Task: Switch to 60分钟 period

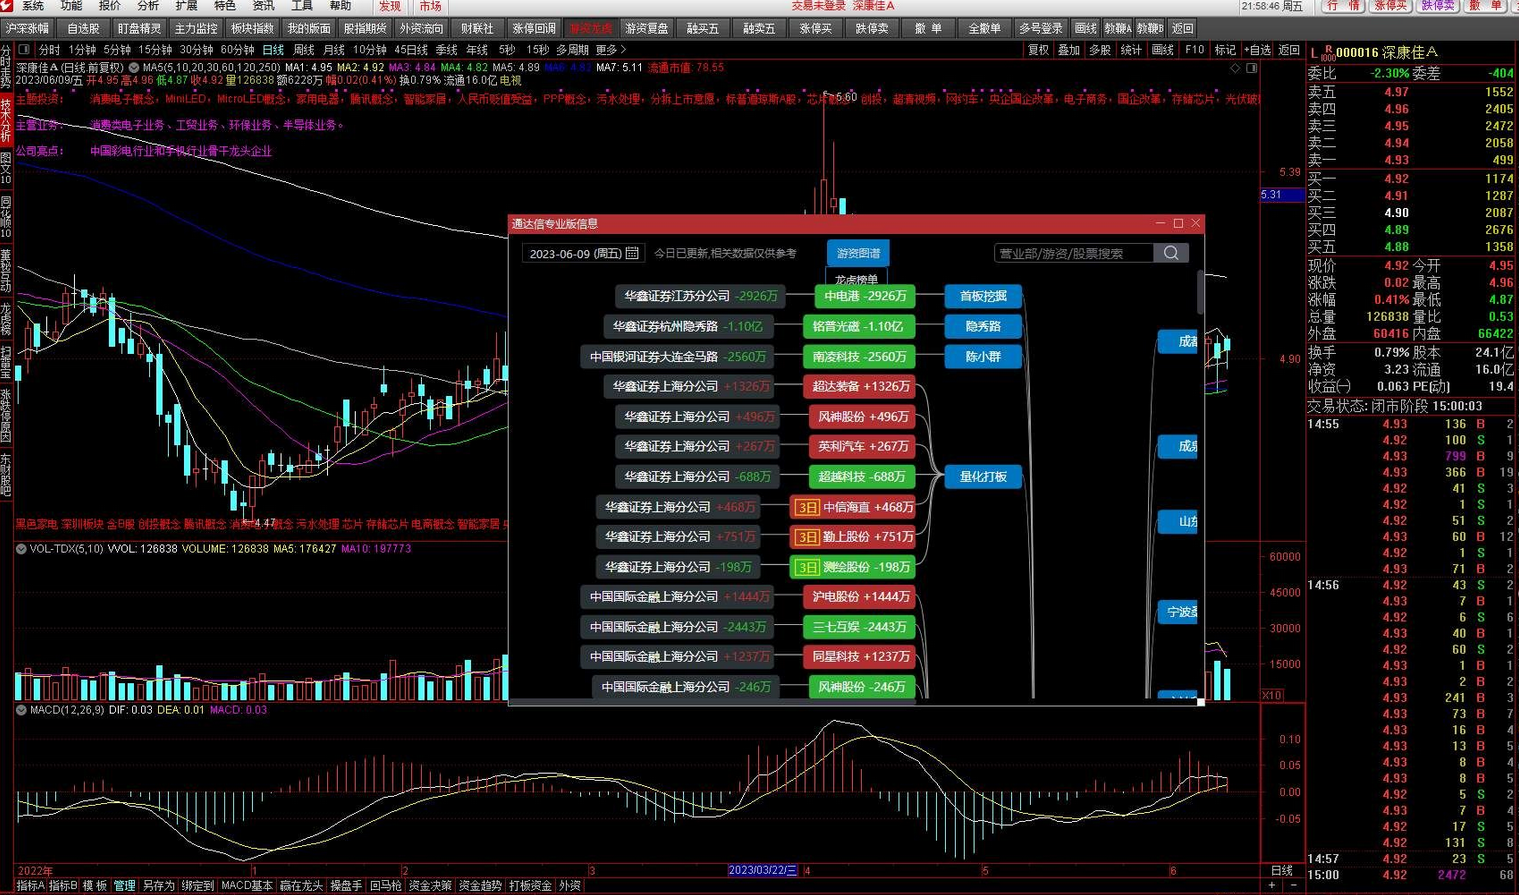Action: pos(237,49)
